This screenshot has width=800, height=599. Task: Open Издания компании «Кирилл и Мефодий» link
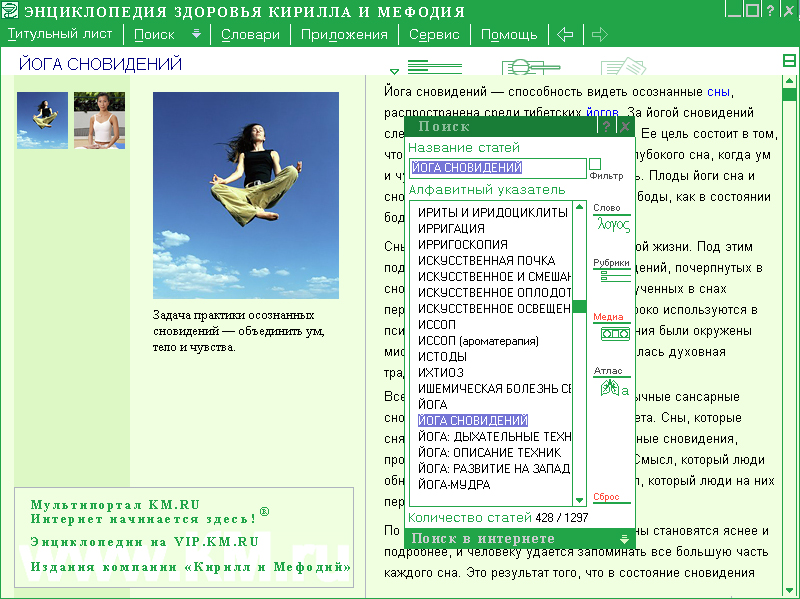pos(190,567)
